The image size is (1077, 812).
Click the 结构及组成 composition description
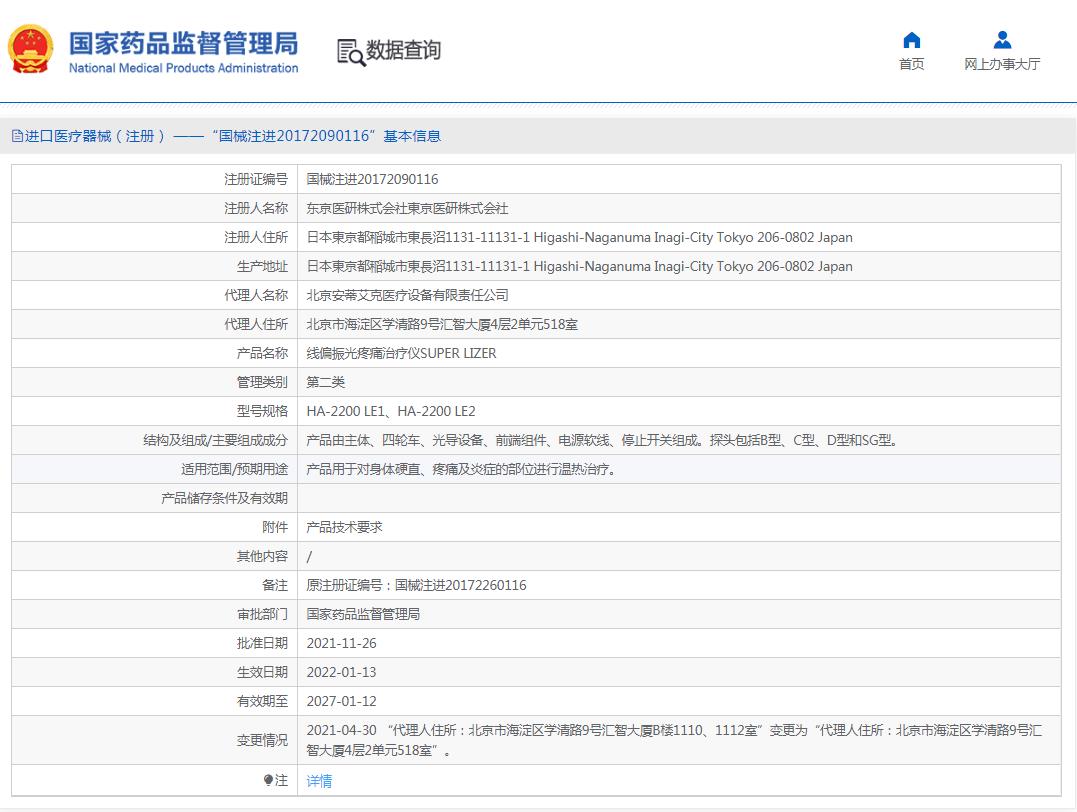602,440
